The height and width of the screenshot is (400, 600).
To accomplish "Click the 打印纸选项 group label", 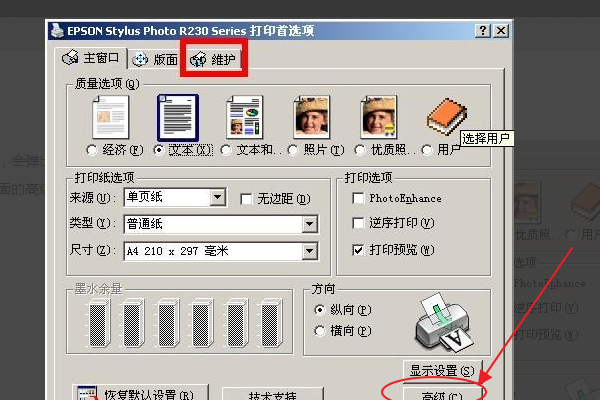I will (x=104, y=178).
